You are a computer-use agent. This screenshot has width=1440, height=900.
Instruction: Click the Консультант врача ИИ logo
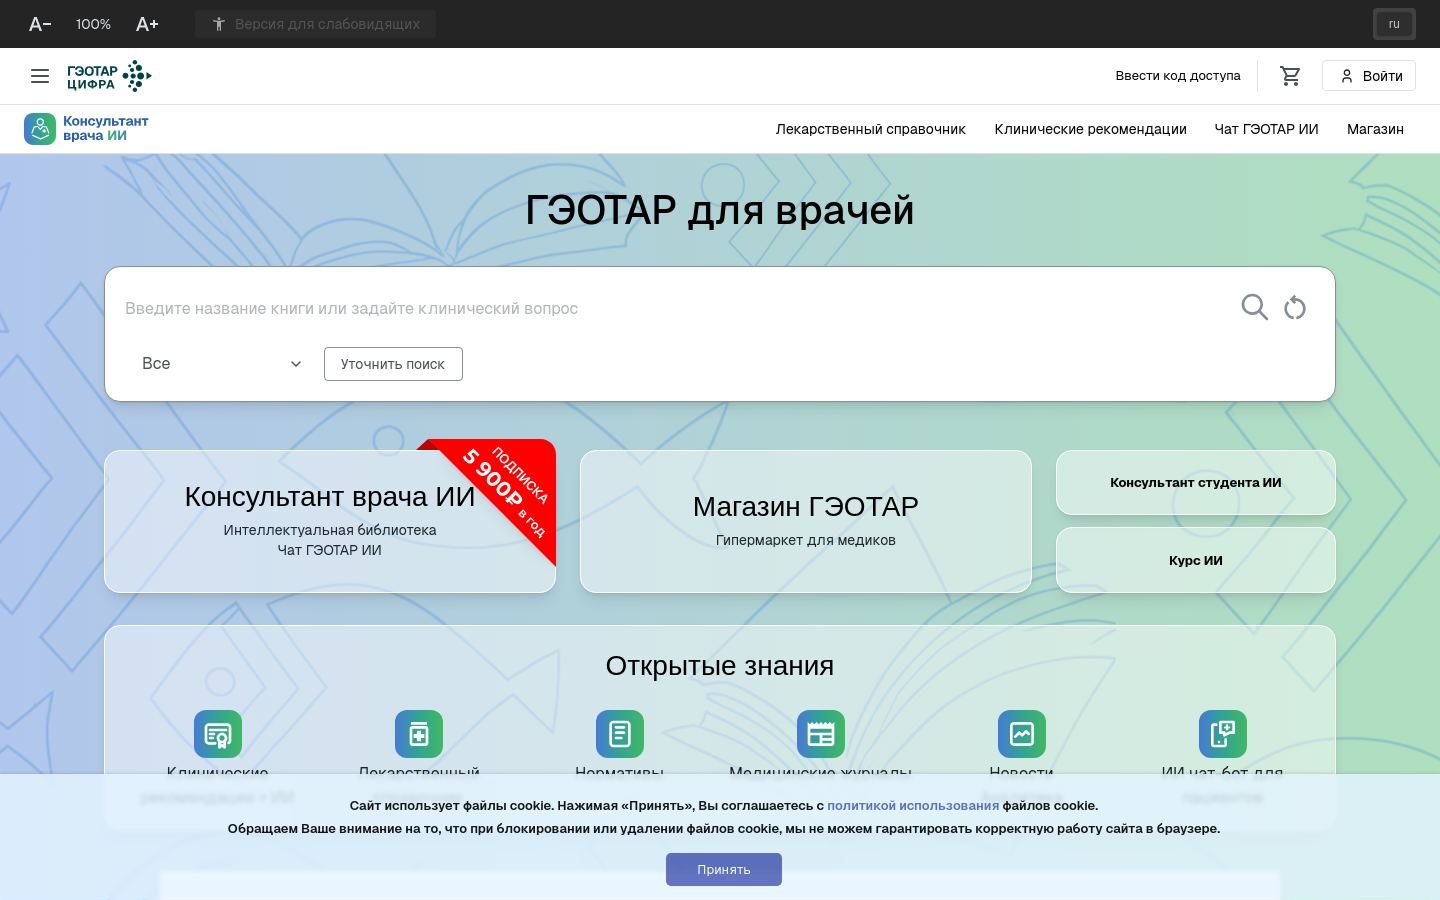87,129
